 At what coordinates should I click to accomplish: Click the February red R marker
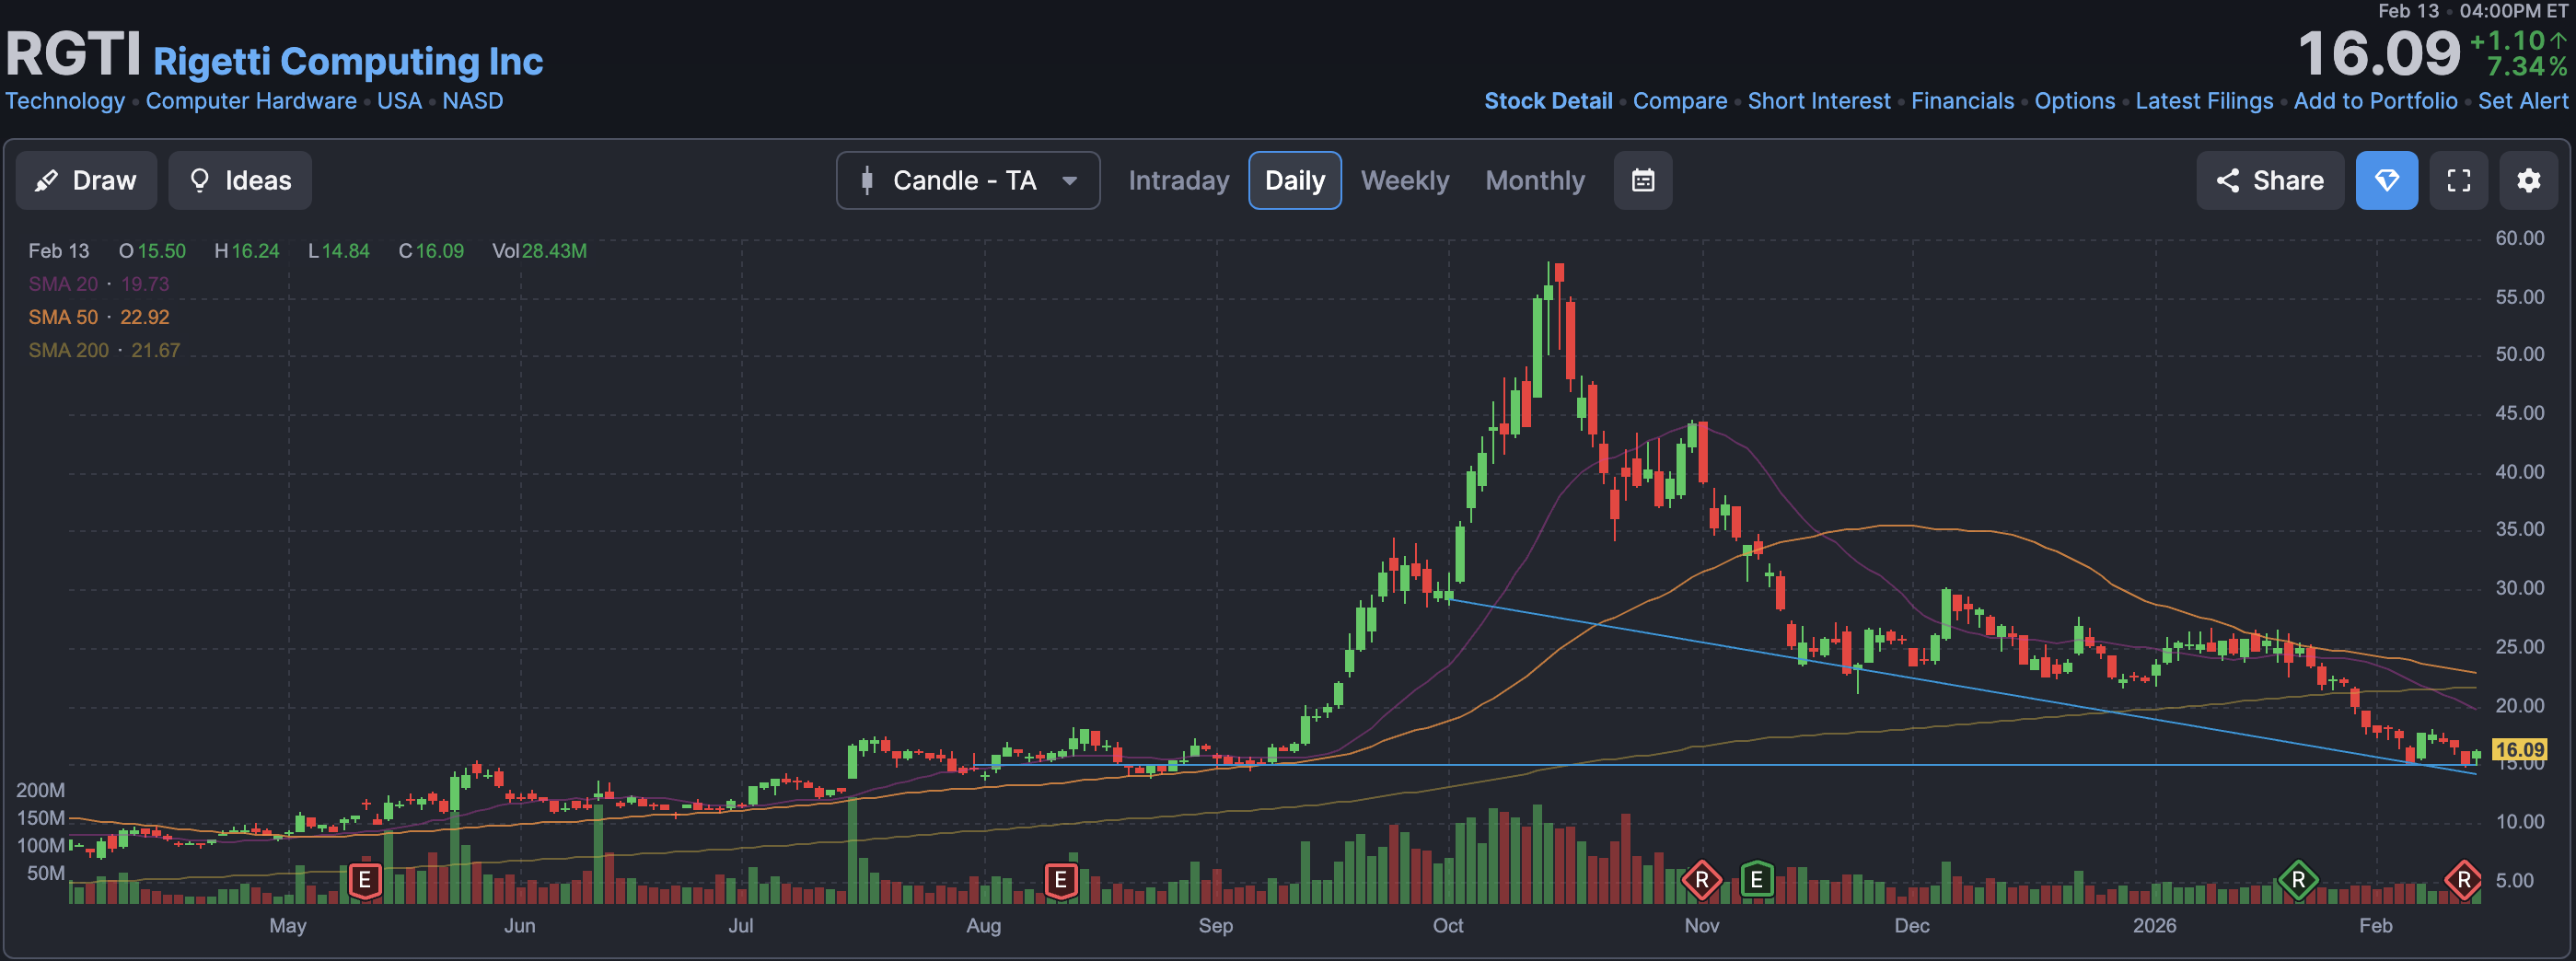[x=2463, y=880]
